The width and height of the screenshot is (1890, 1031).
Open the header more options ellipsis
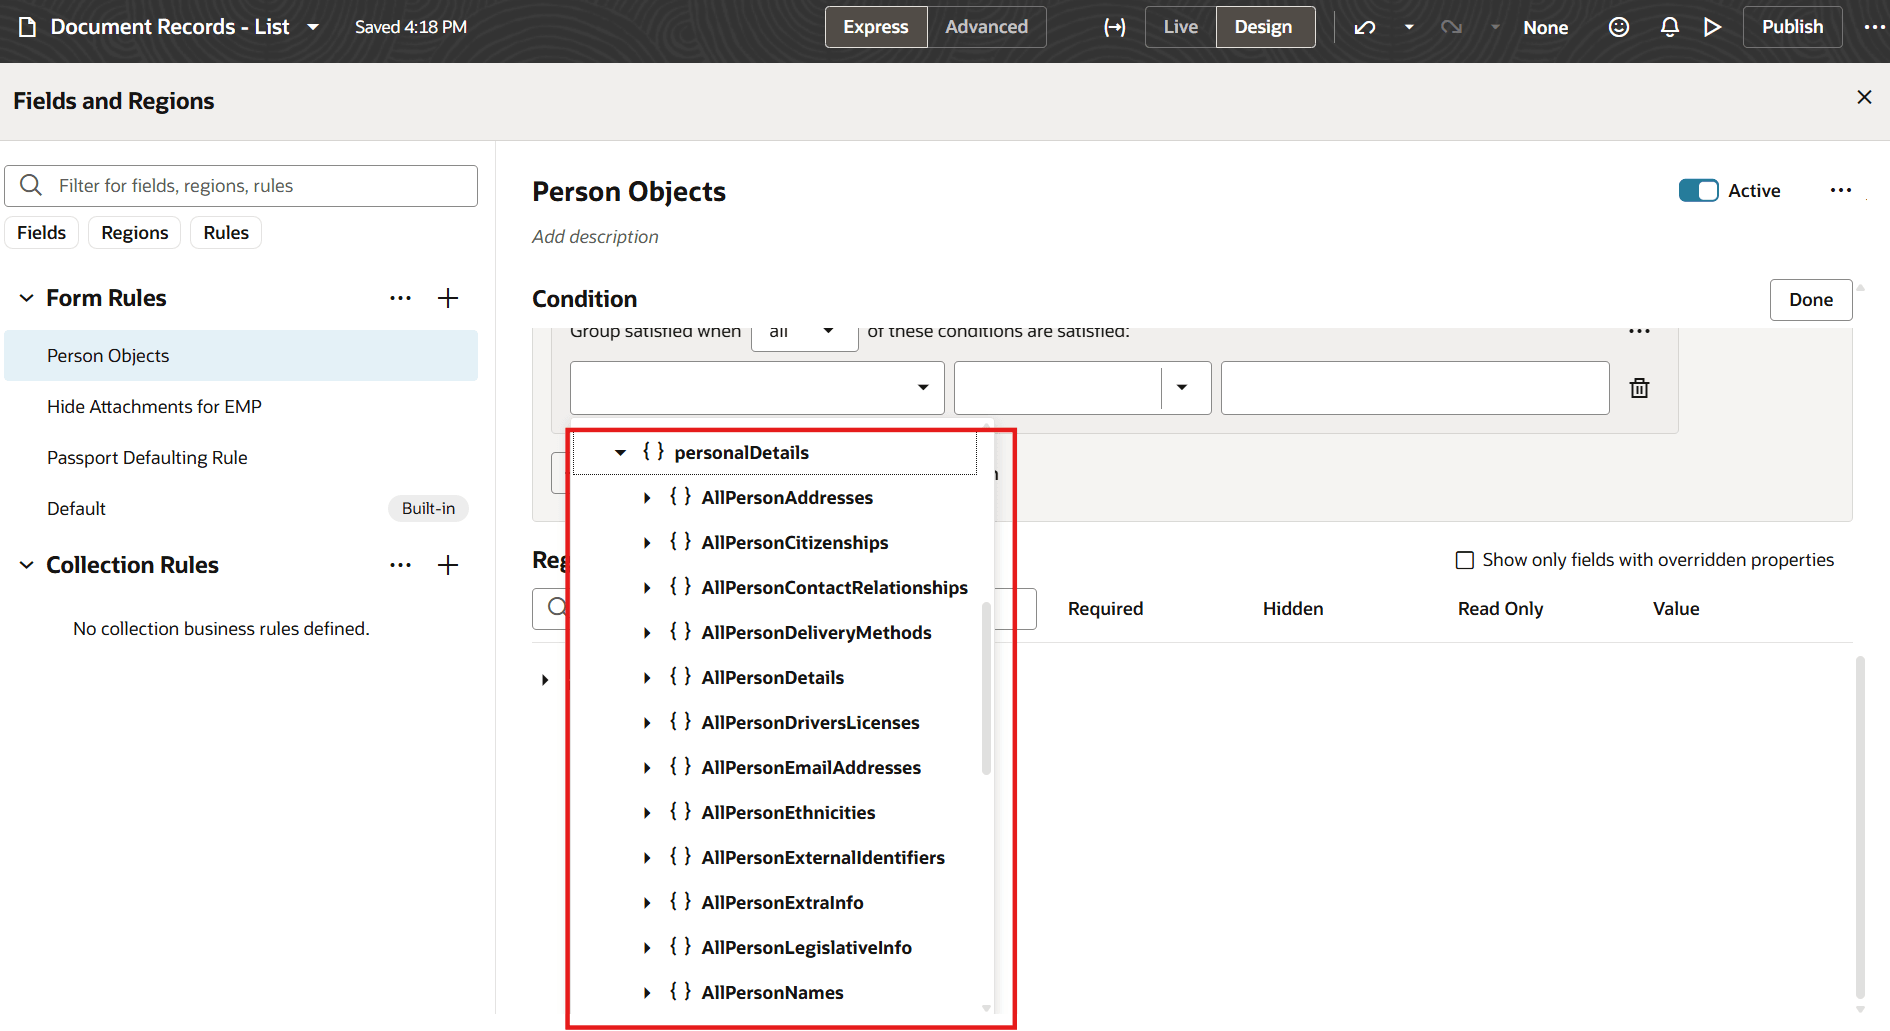tap(1874, 27)
